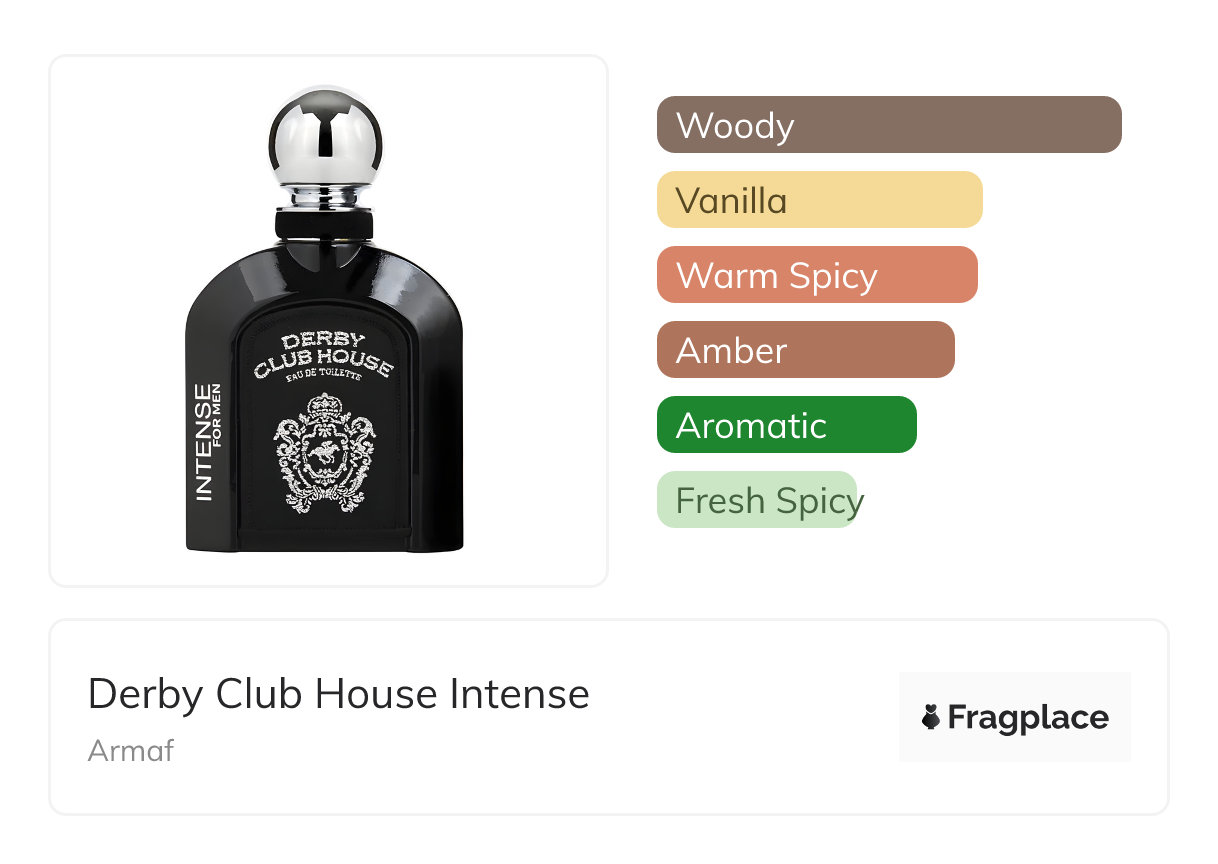Click the crown atop the bottle crest

(325, 407)
